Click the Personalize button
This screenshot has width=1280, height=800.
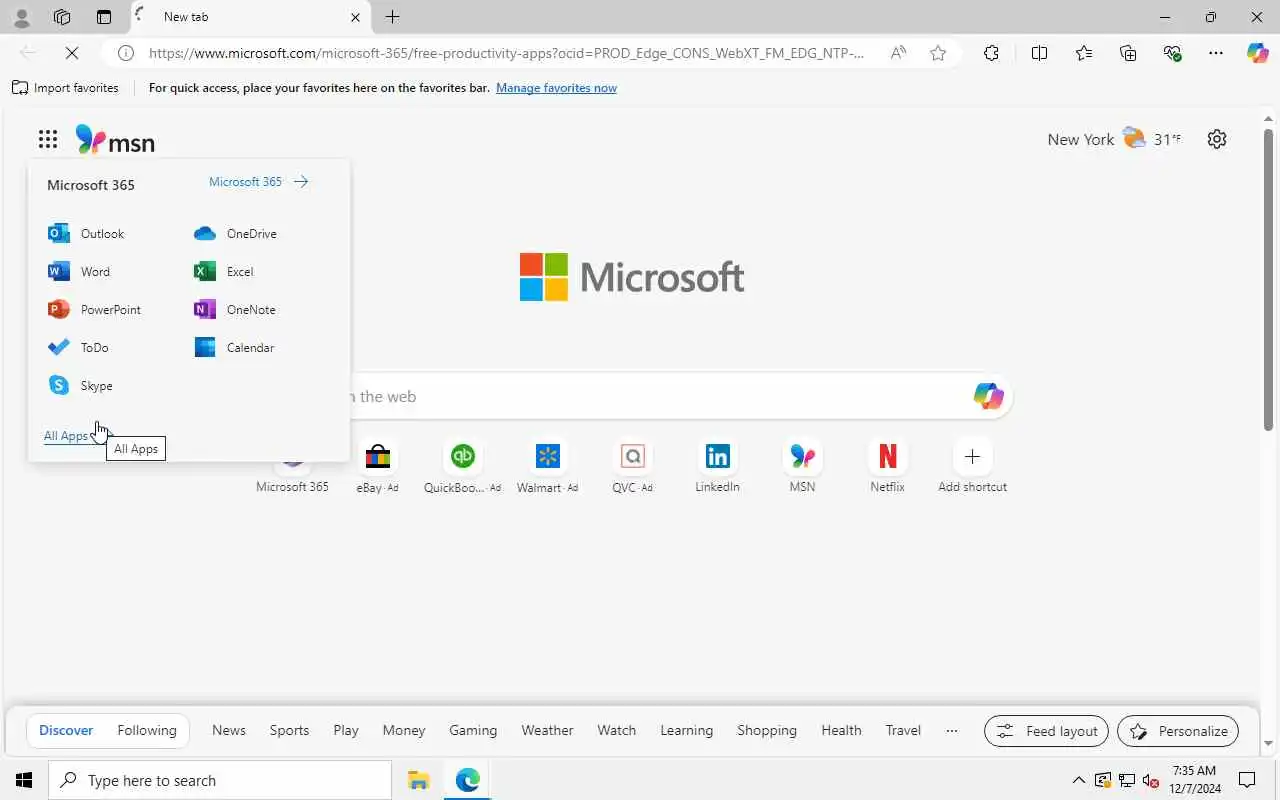click(1178, 731)
